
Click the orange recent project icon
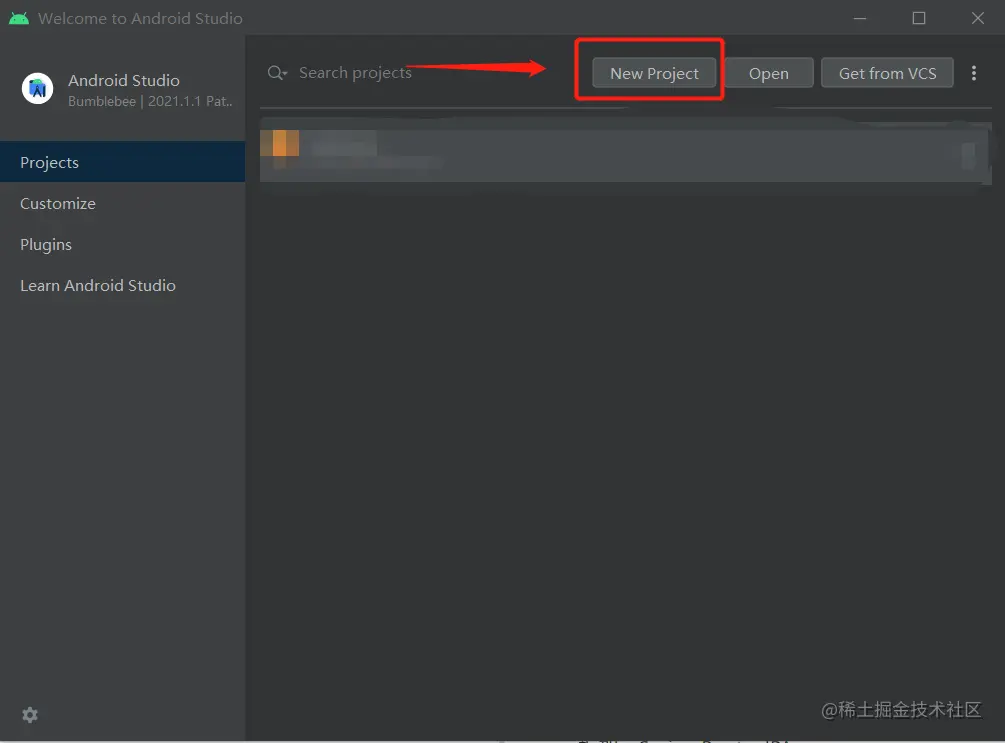click(x=279, y=143)
